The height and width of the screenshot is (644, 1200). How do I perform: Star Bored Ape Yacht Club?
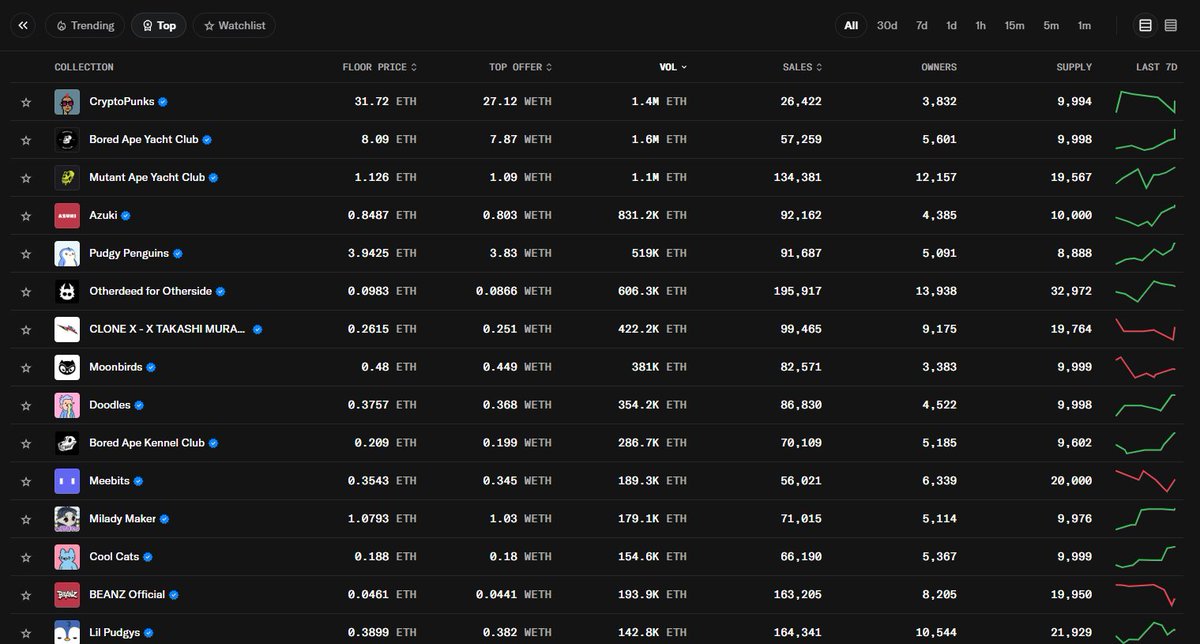(26, 140)
